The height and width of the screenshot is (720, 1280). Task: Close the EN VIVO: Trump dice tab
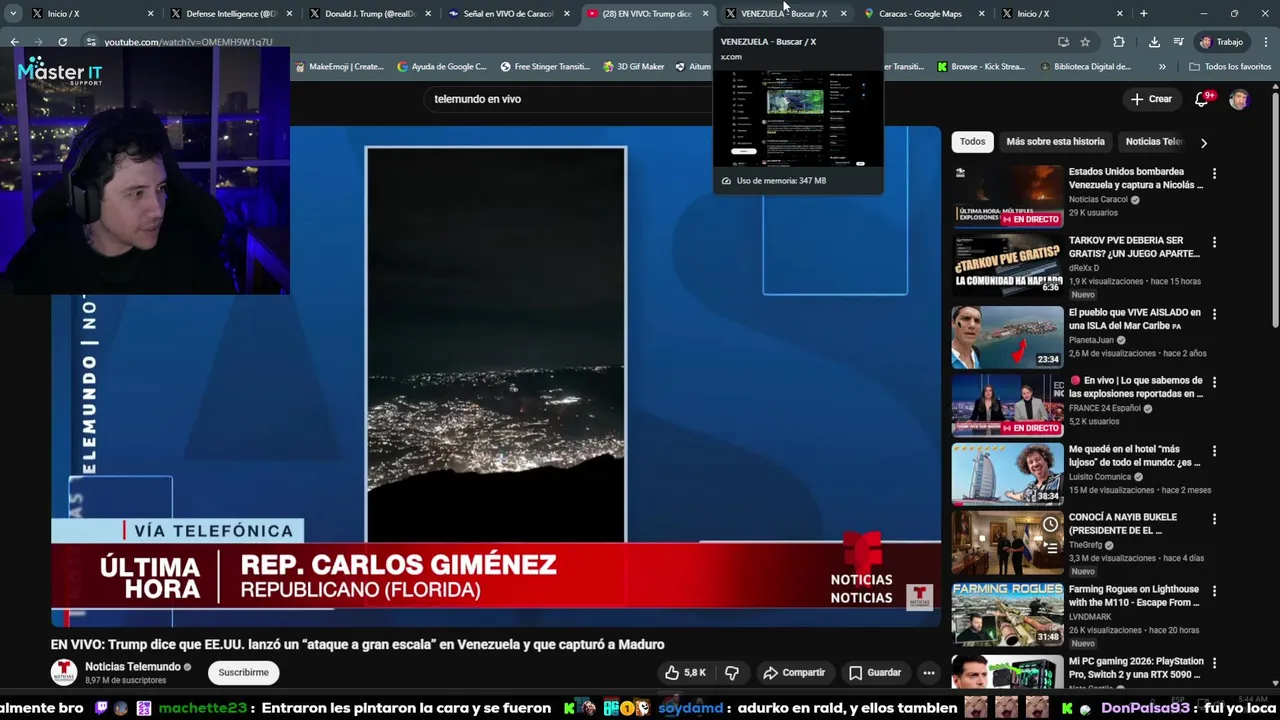click(705, 14)
